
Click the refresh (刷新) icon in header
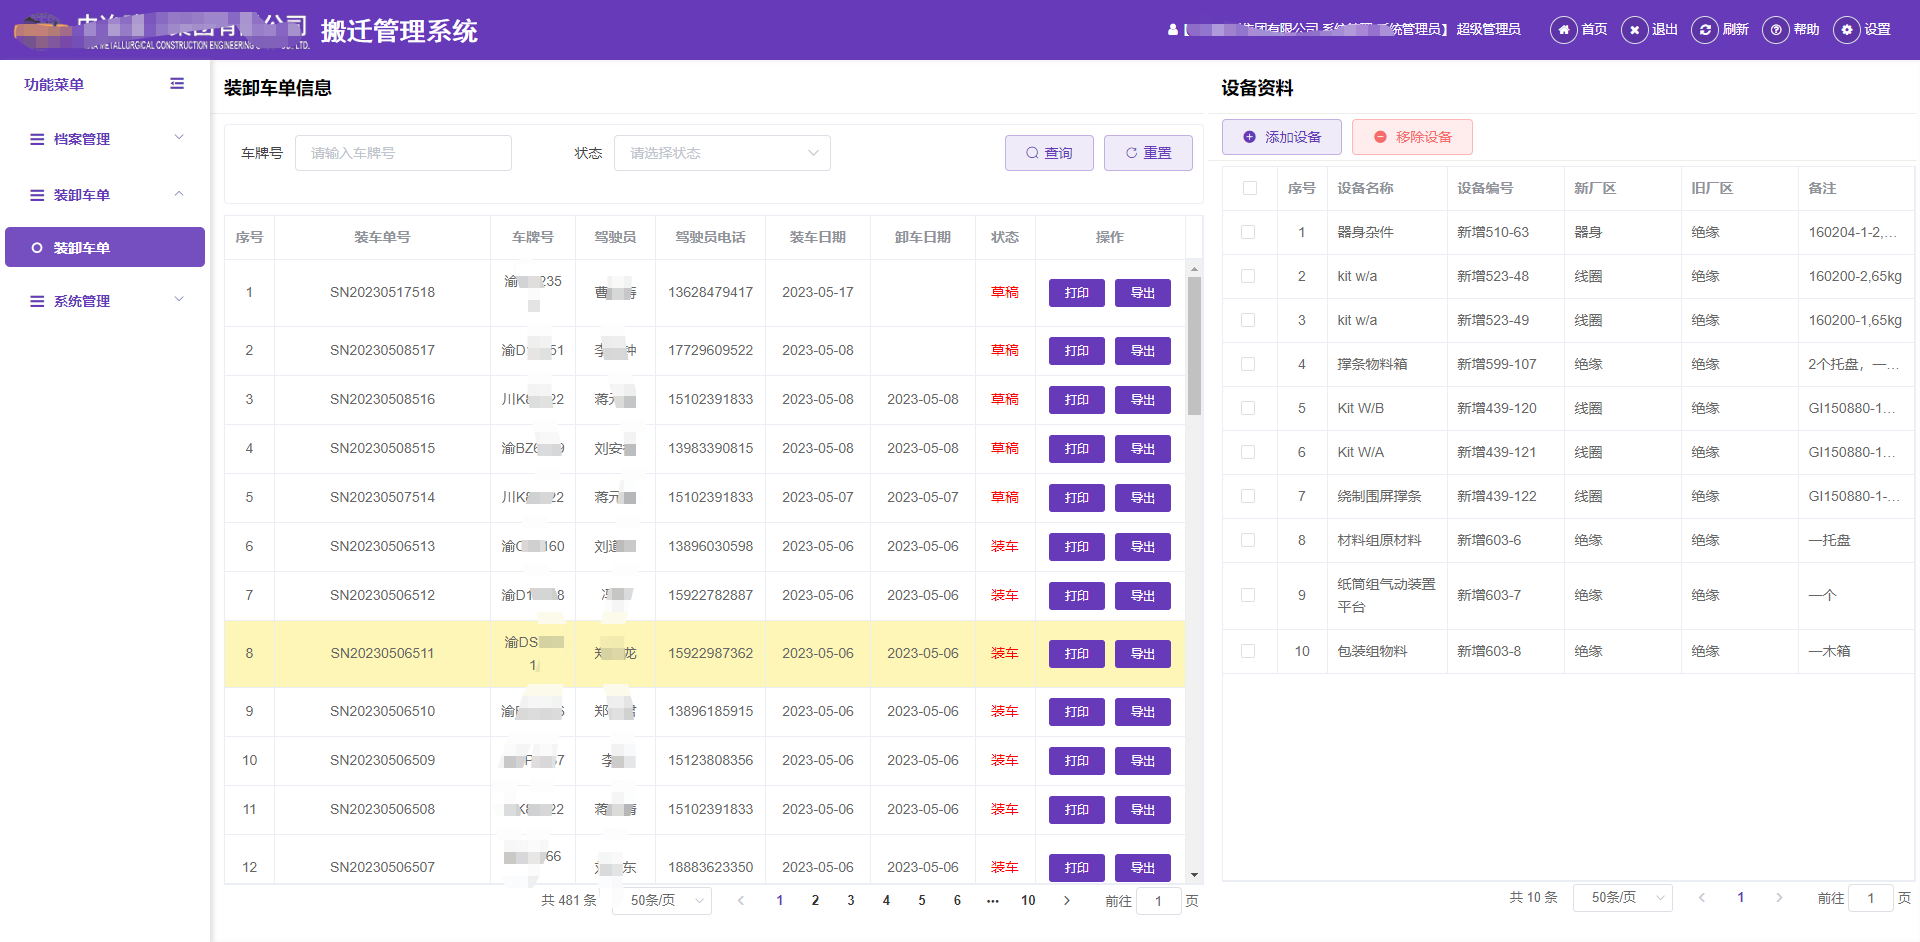(1705, 30)
